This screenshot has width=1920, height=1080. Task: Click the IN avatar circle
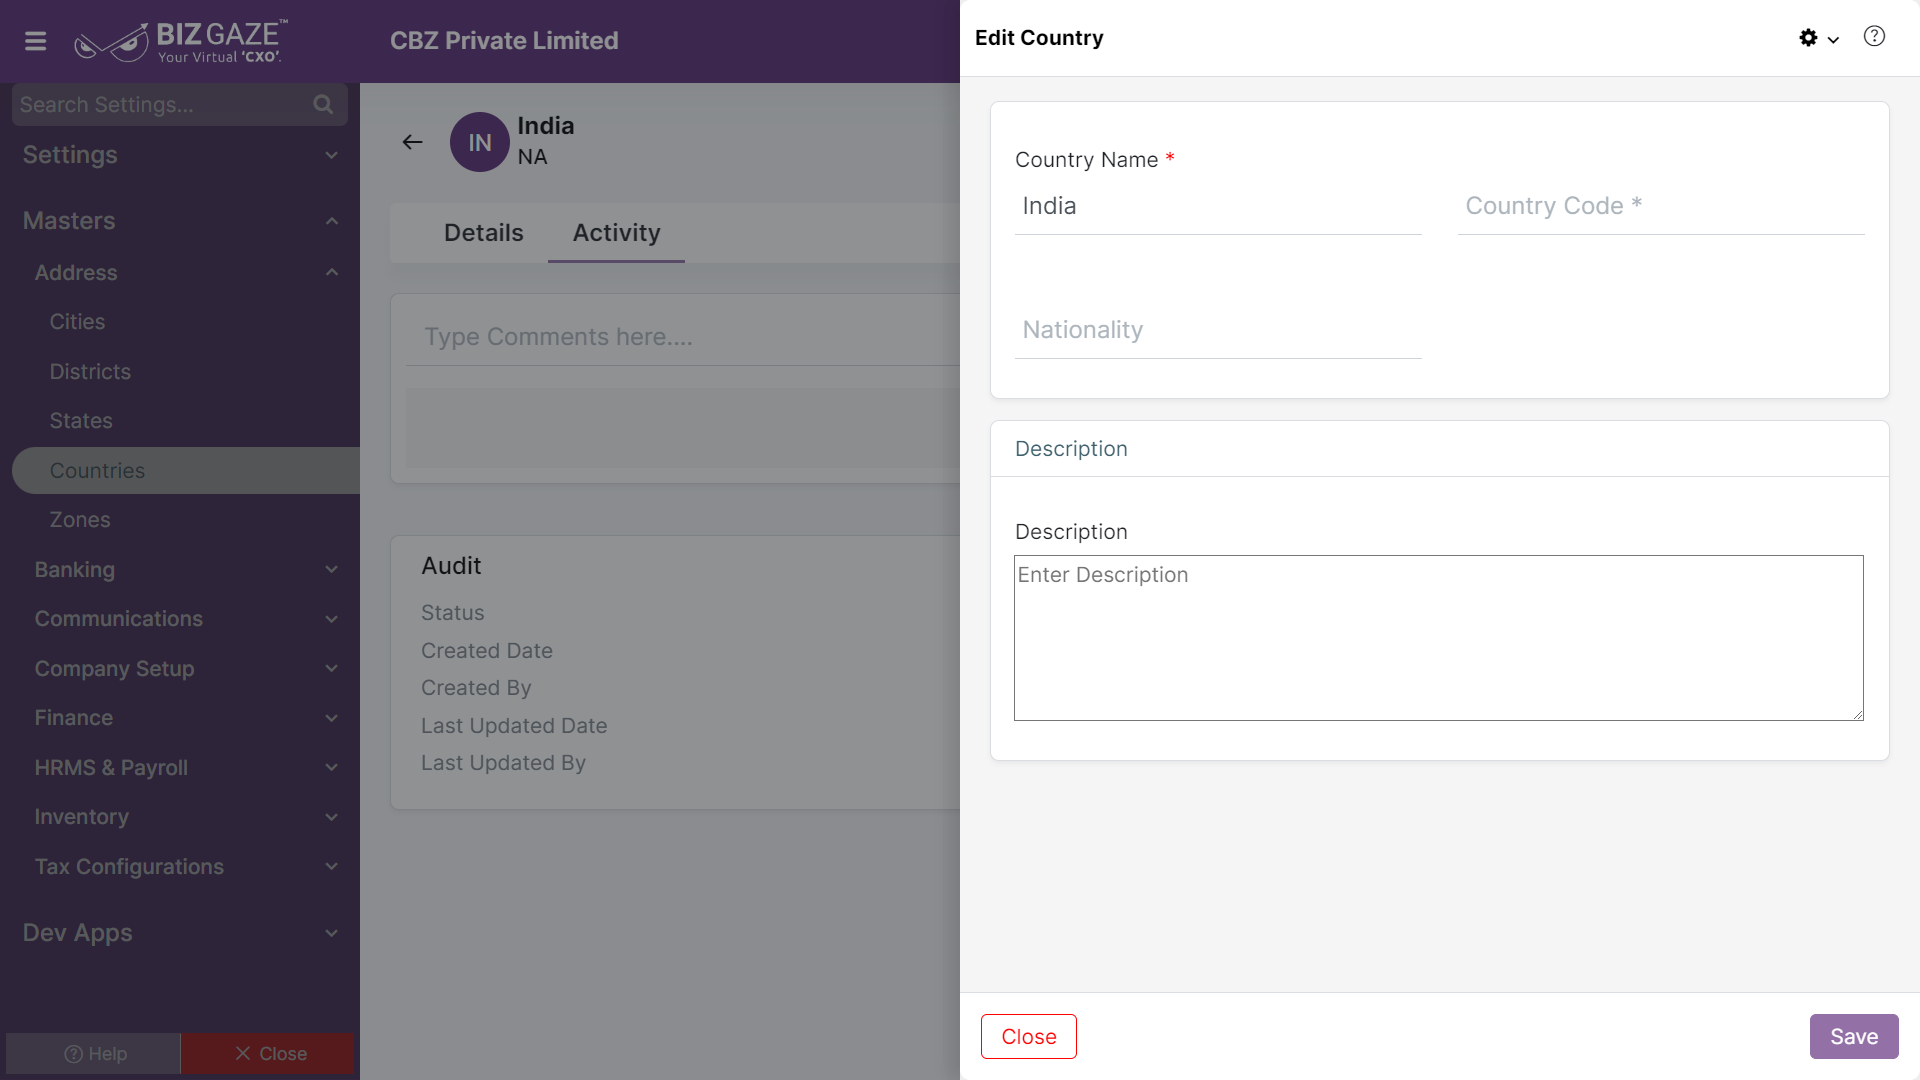(x=480, y=142)
